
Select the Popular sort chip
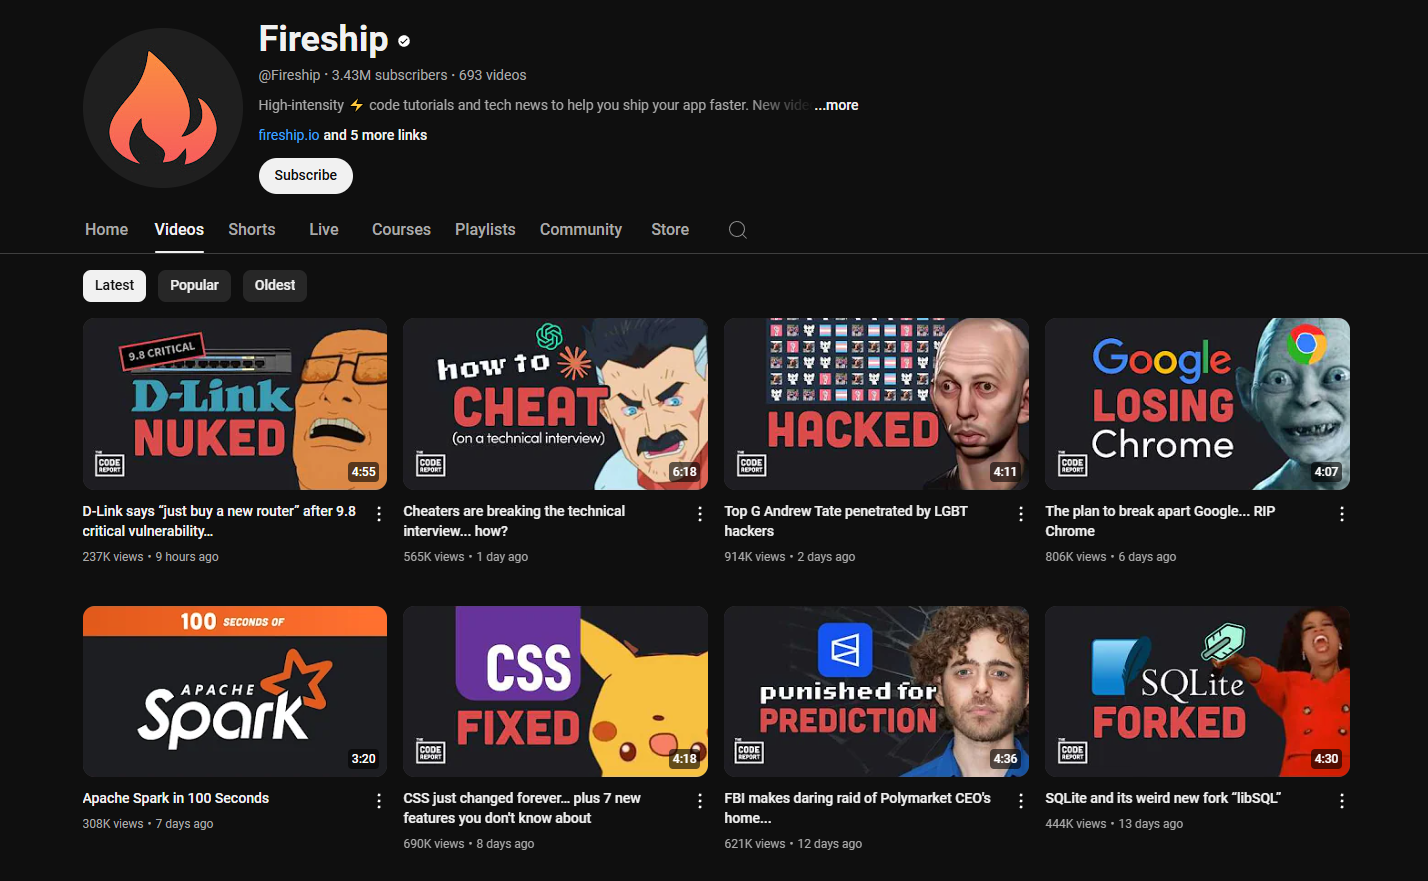[194, 286]
